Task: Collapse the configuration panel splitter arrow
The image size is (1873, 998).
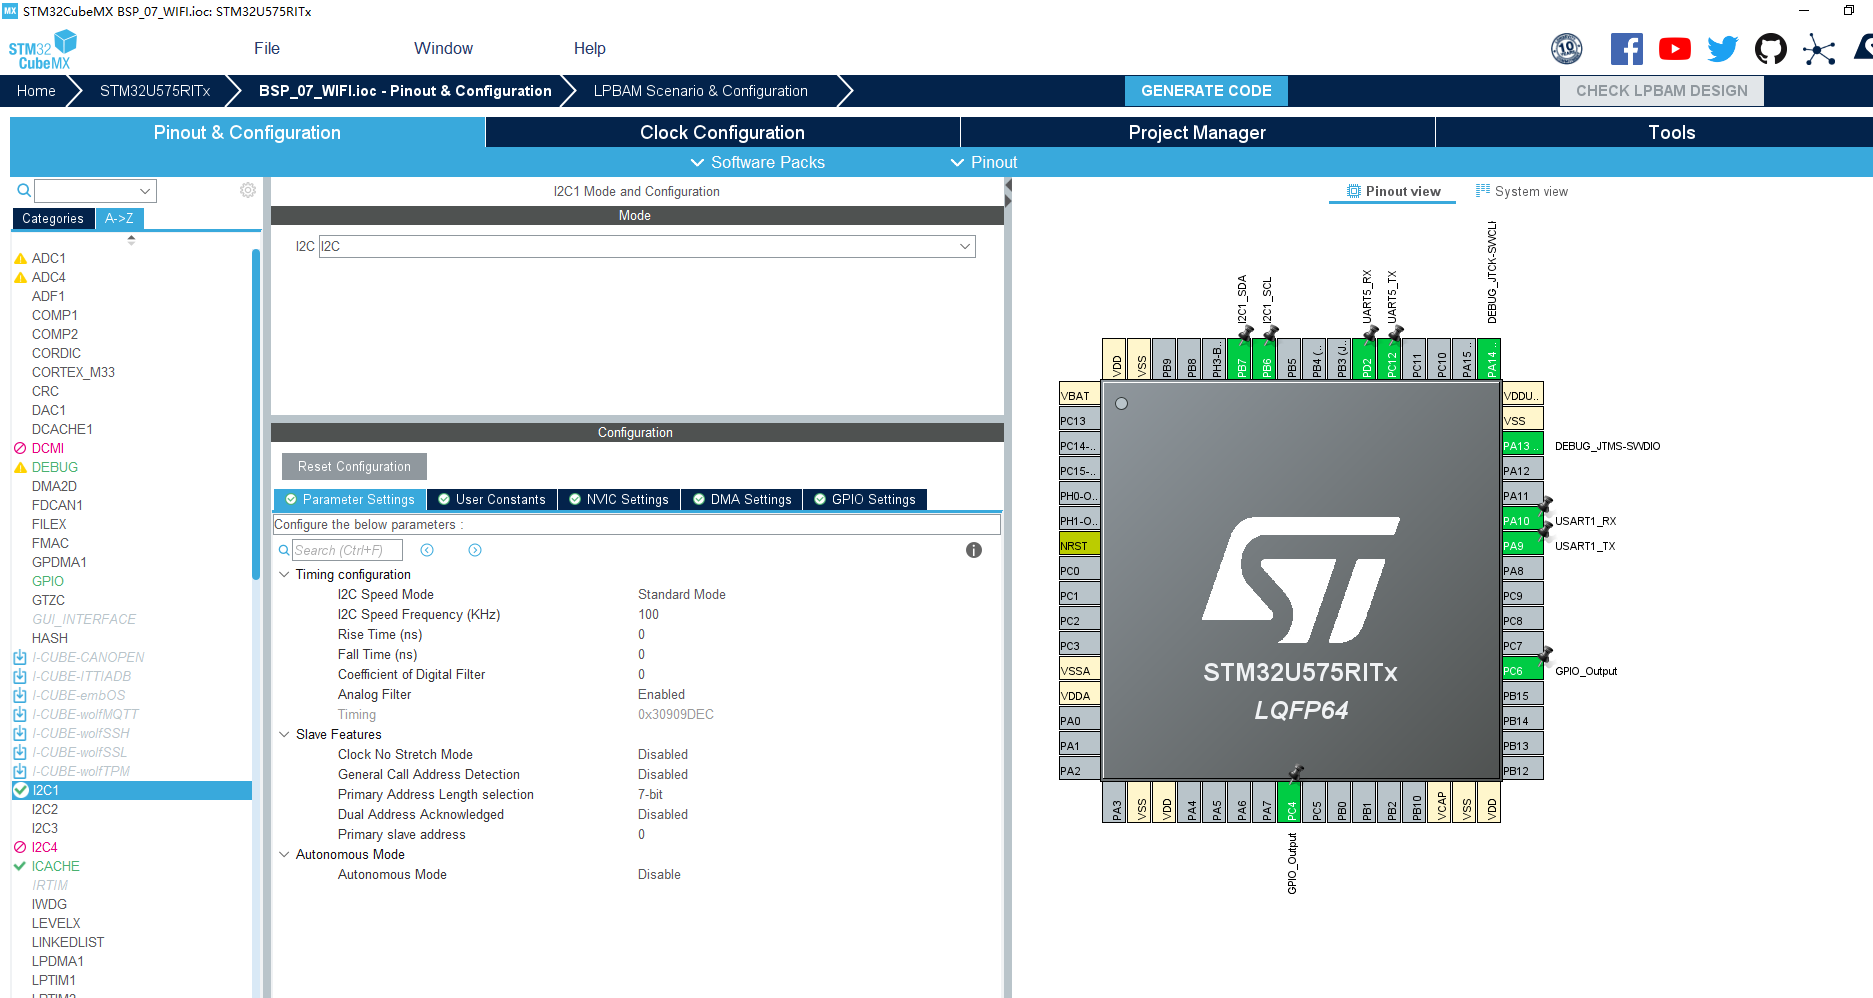Action: point(1008,186)
